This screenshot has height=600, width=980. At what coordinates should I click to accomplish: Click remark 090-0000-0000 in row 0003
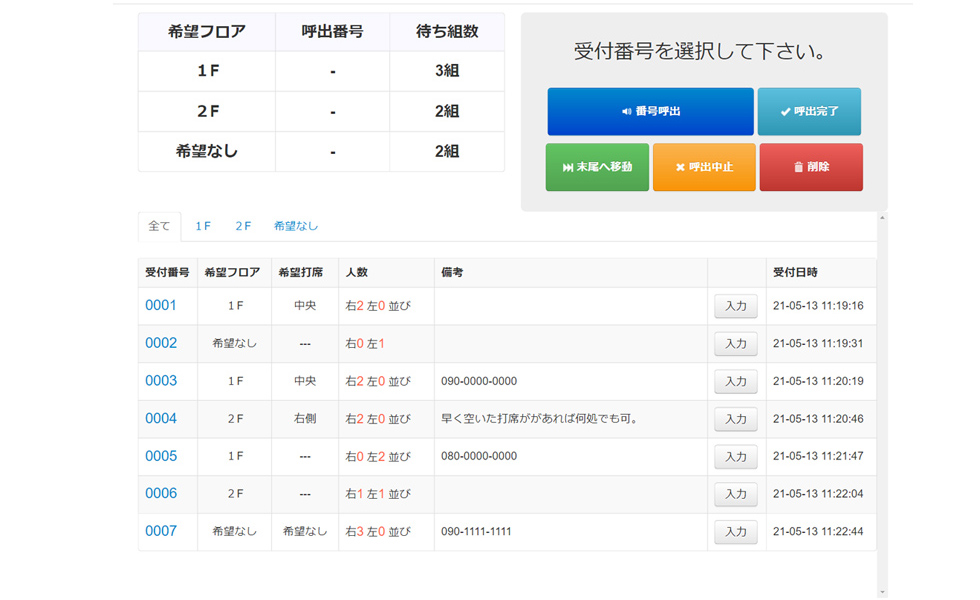pyautogui.click(x=479, y=381)
